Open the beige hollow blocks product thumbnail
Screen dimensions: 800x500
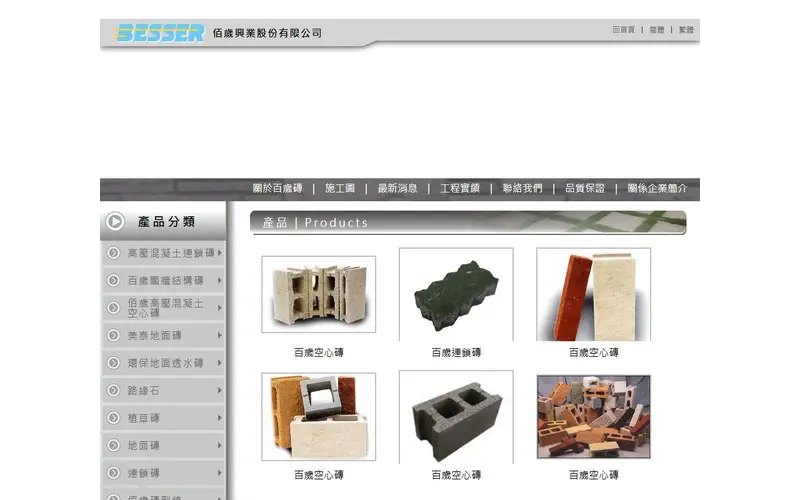[319, 294]
